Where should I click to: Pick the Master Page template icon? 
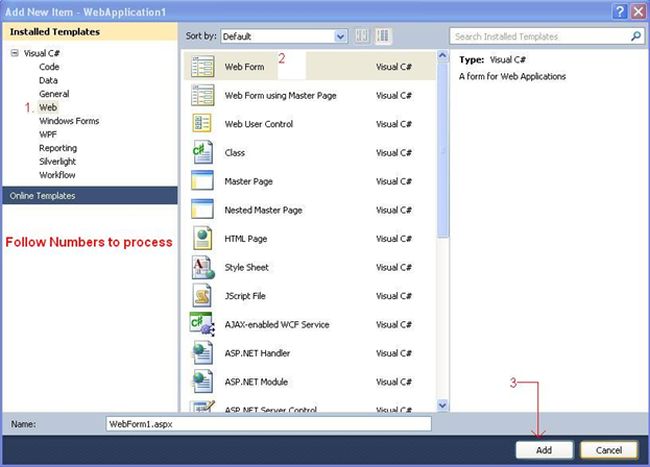click(x=202, y=181)
